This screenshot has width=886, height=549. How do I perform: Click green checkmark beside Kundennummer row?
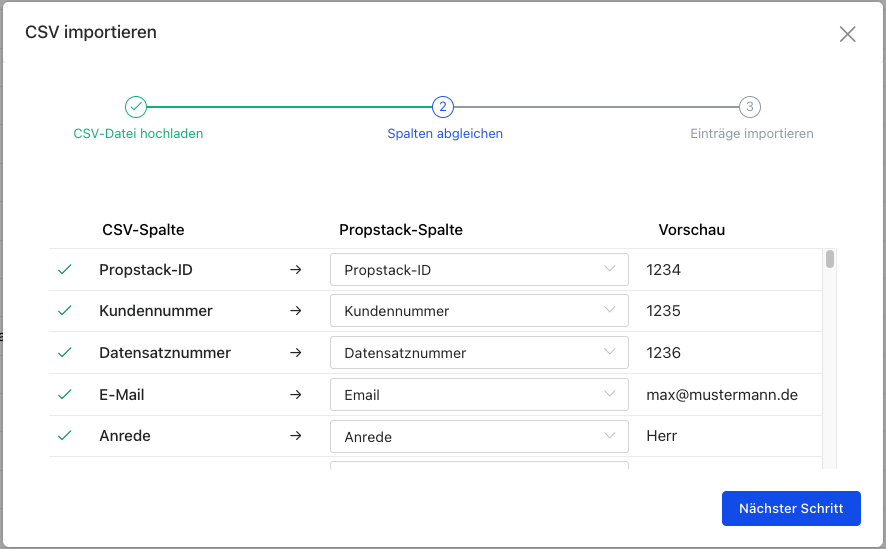coord(65,311)
